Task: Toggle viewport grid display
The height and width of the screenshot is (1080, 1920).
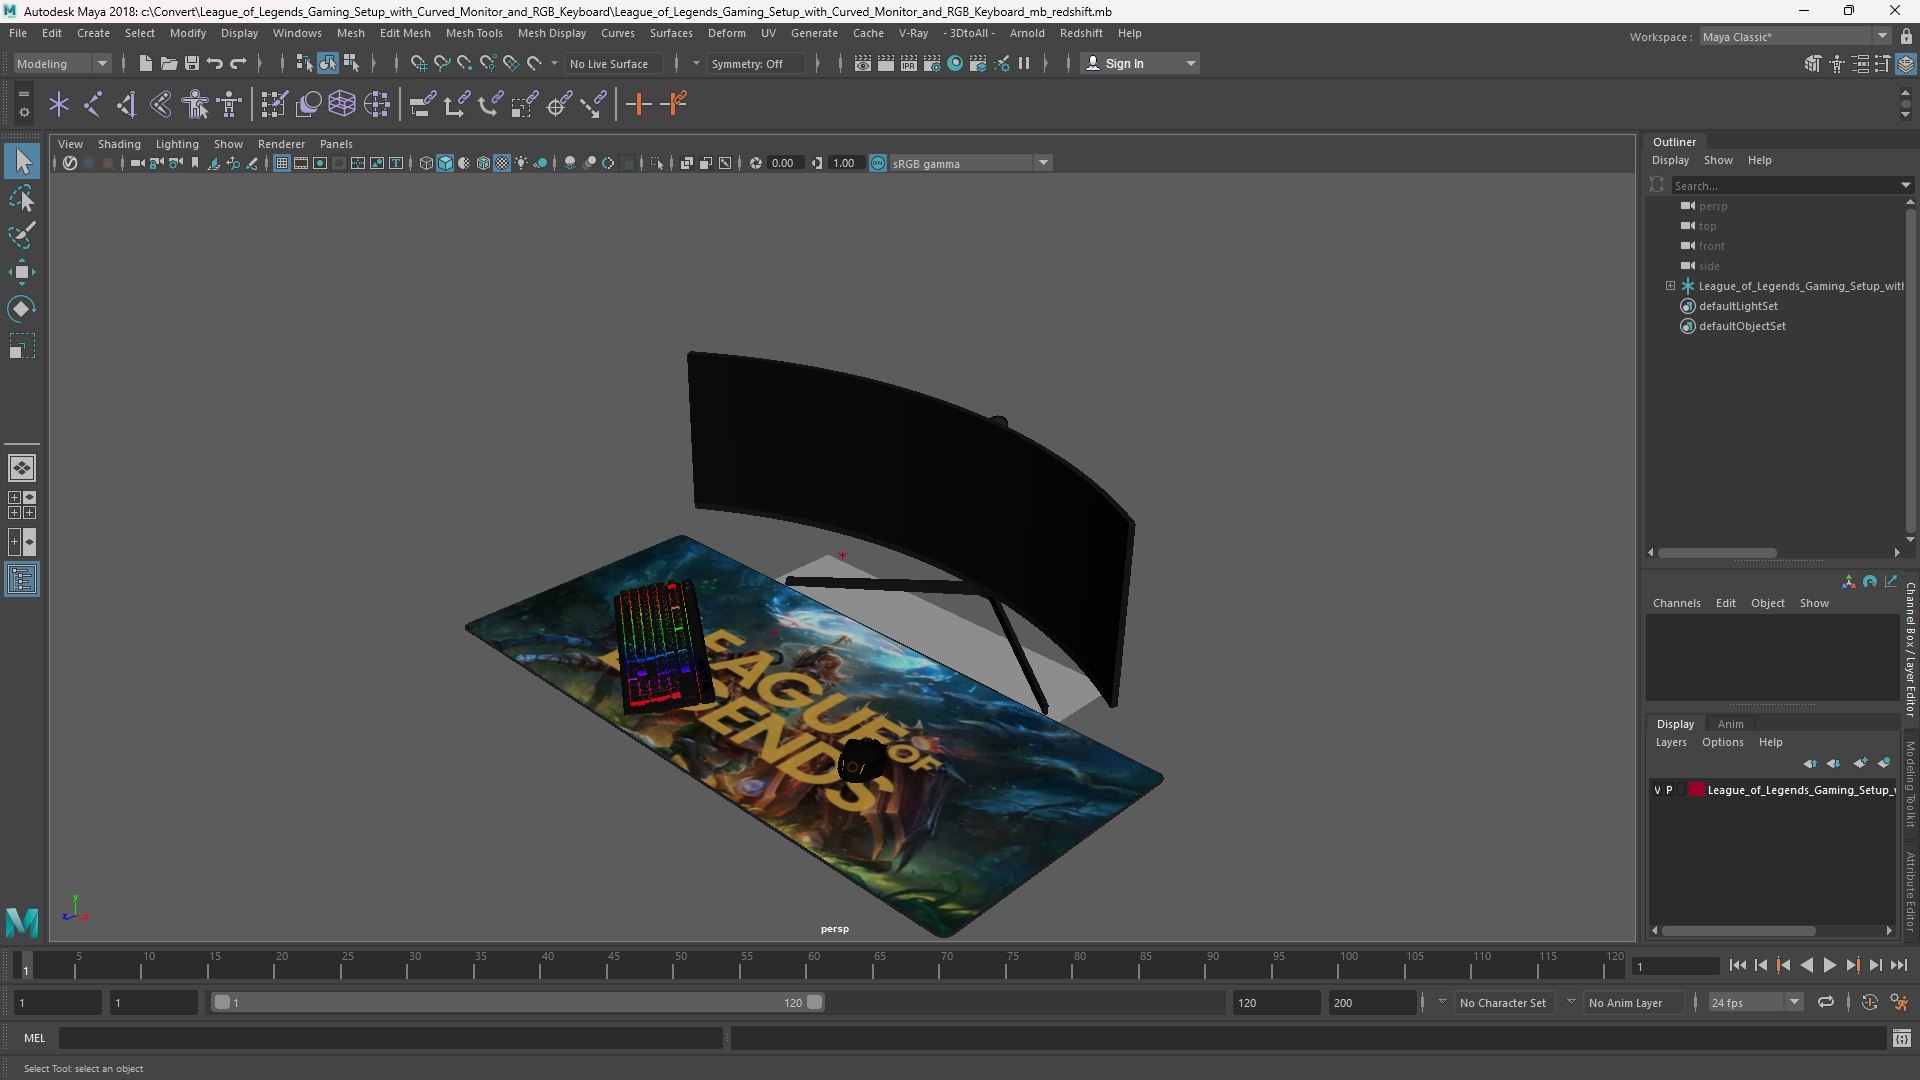Action: click(x=282, y=163)
